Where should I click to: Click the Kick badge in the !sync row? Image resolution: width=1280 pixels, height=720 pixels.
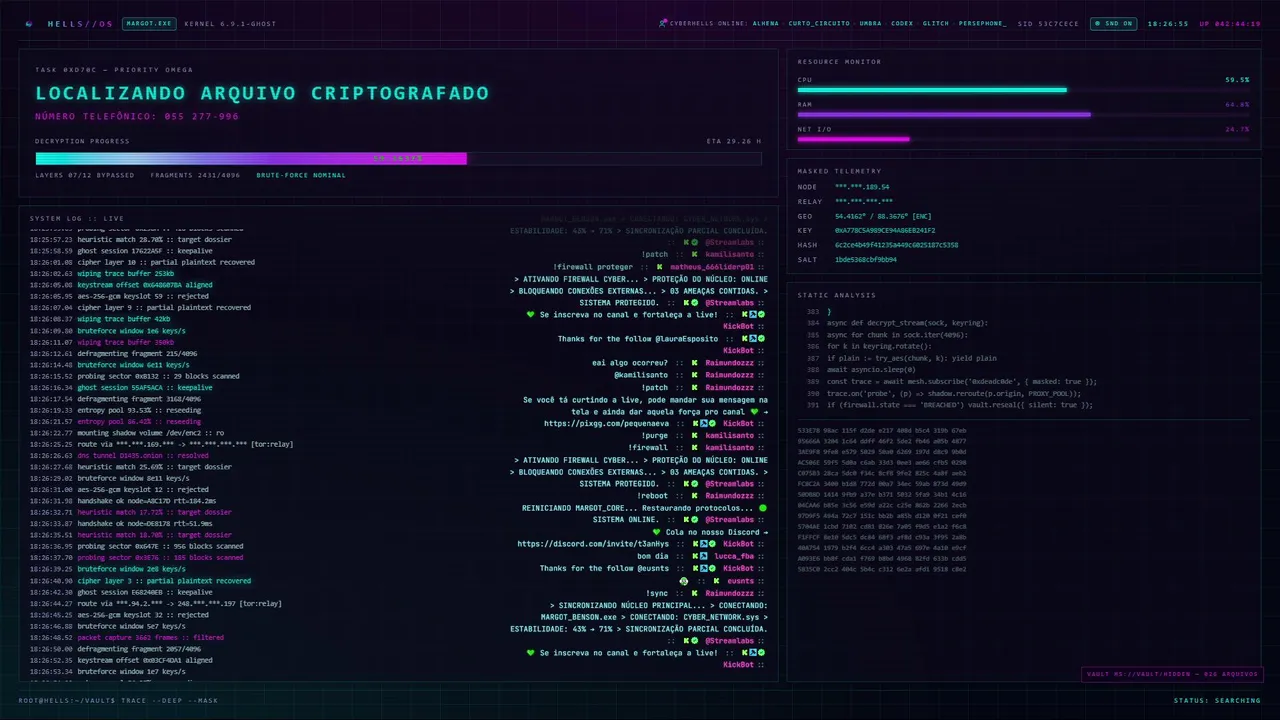(x=693, y=593)
